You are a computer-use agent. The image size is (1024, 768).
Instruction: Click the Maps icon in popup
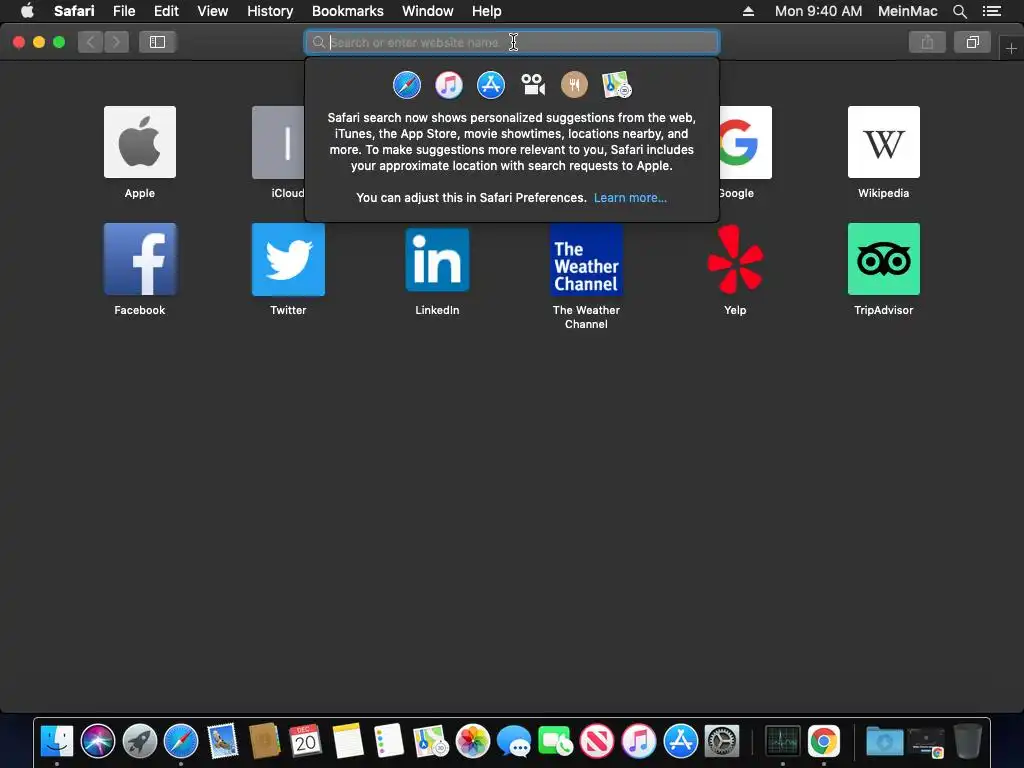coord(616,85)
